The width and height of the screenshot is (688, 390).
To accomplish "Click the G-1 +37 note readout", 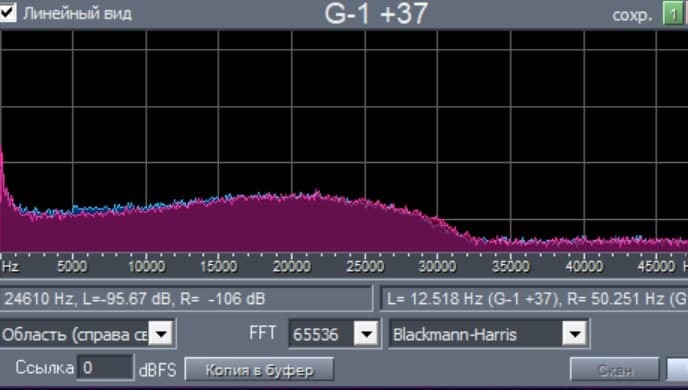I will pyautogui.click(x=376, y=13).
